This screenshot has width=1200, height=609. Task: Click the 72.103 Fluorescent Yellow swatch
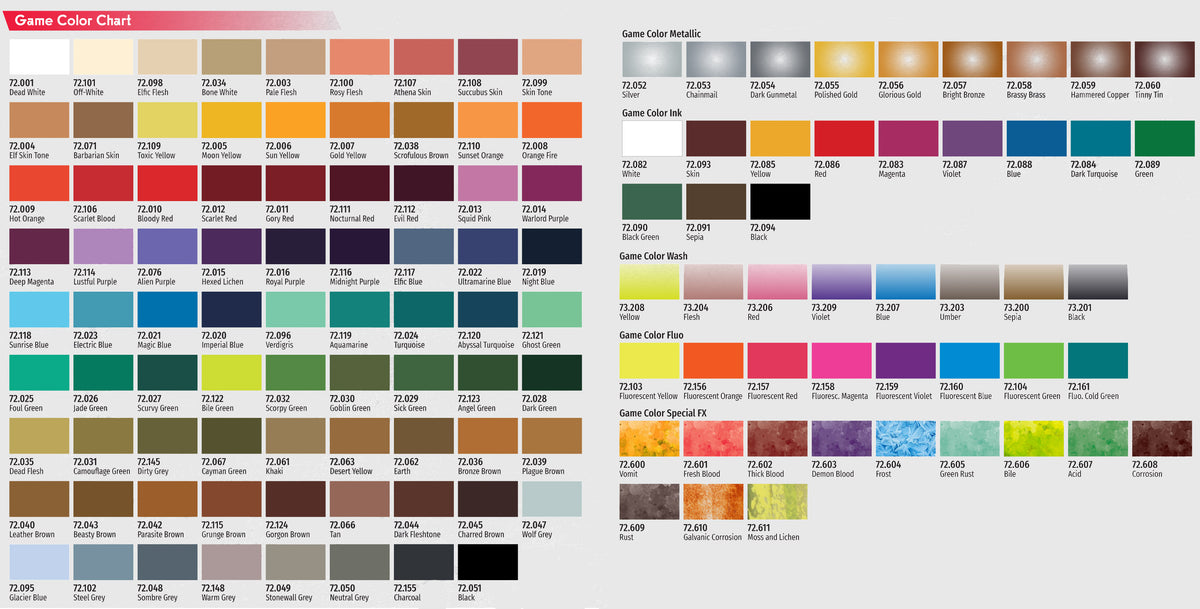(x=649, y=360)
